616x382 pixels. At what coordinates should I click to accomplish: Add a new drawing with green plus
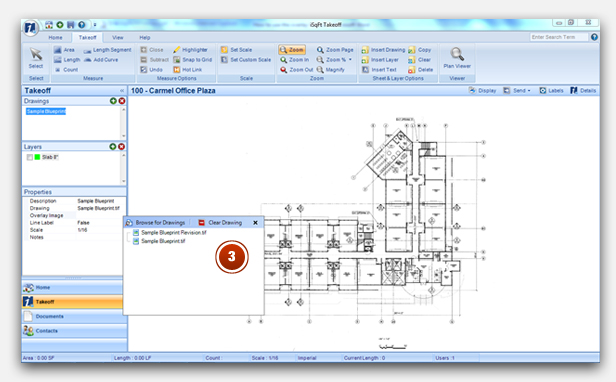tap(113, 101)
